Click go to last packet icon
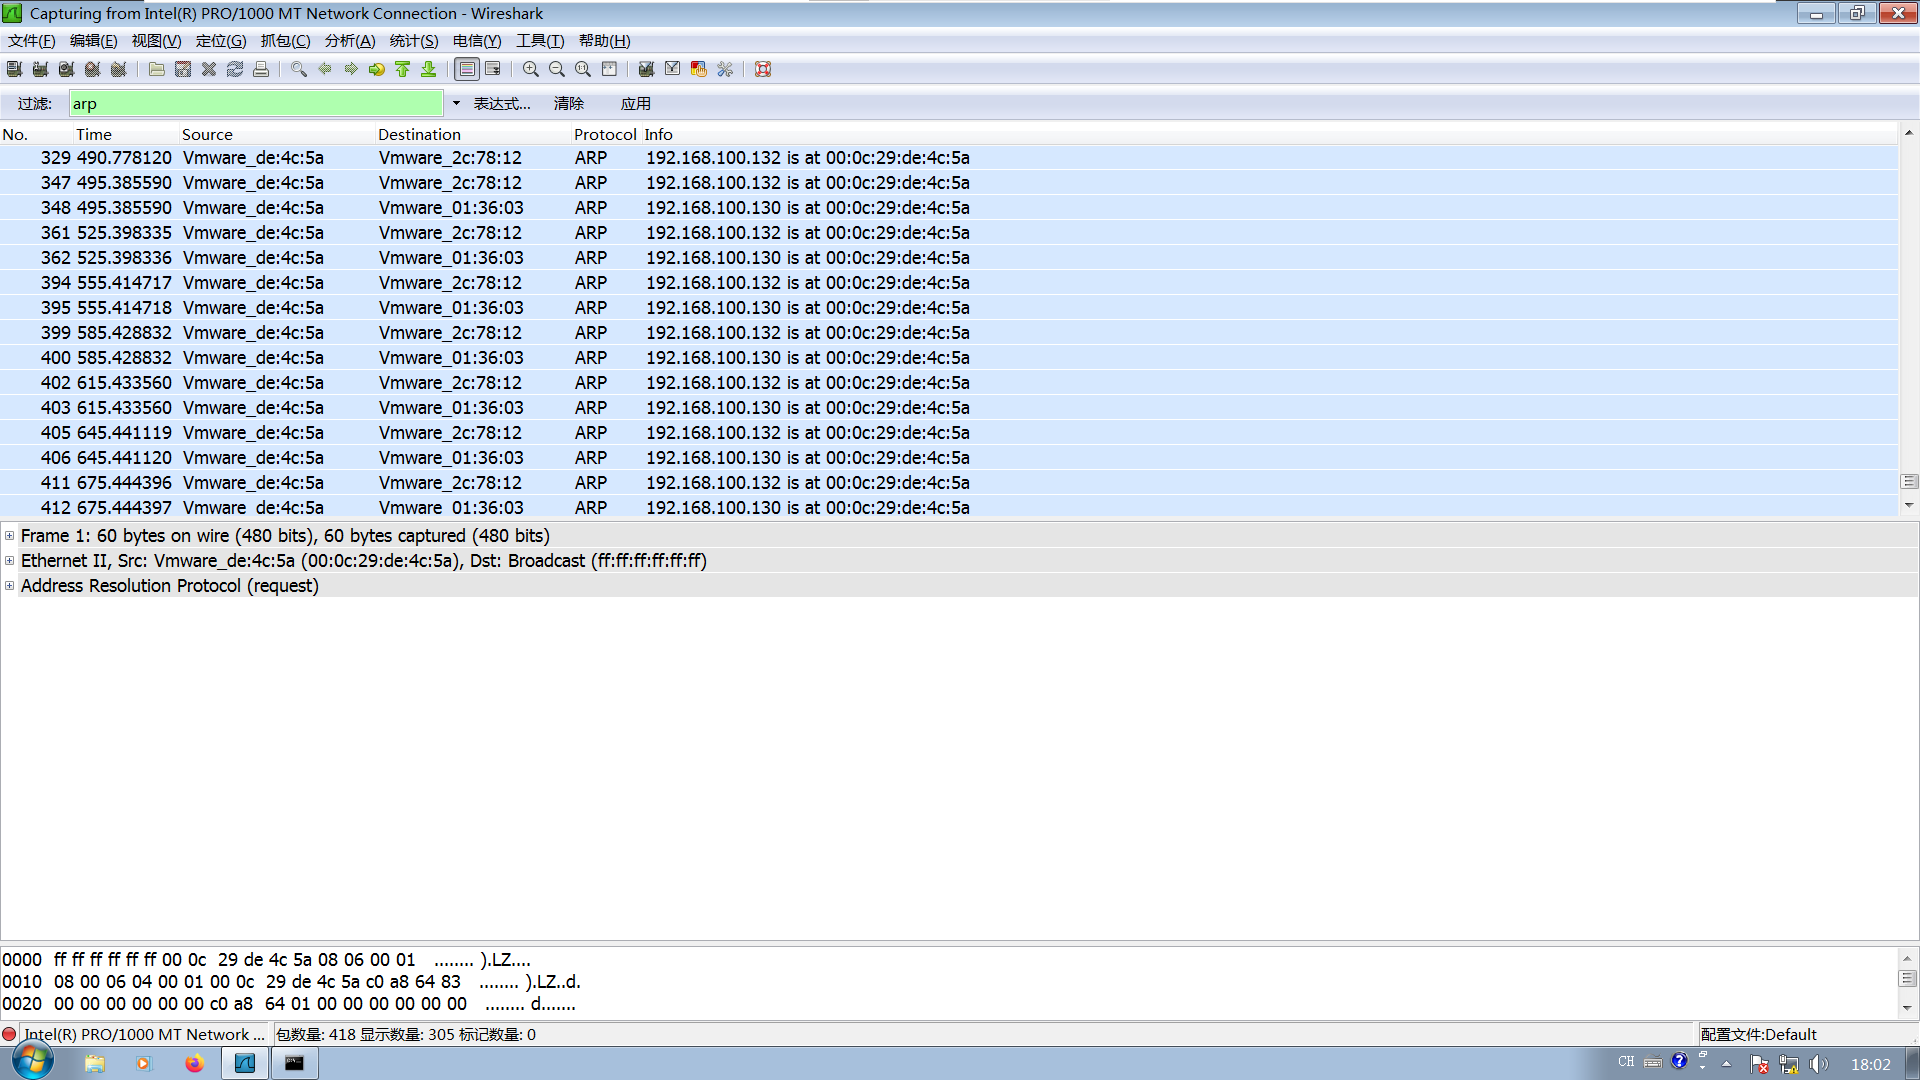 click(x=428, y=69)
